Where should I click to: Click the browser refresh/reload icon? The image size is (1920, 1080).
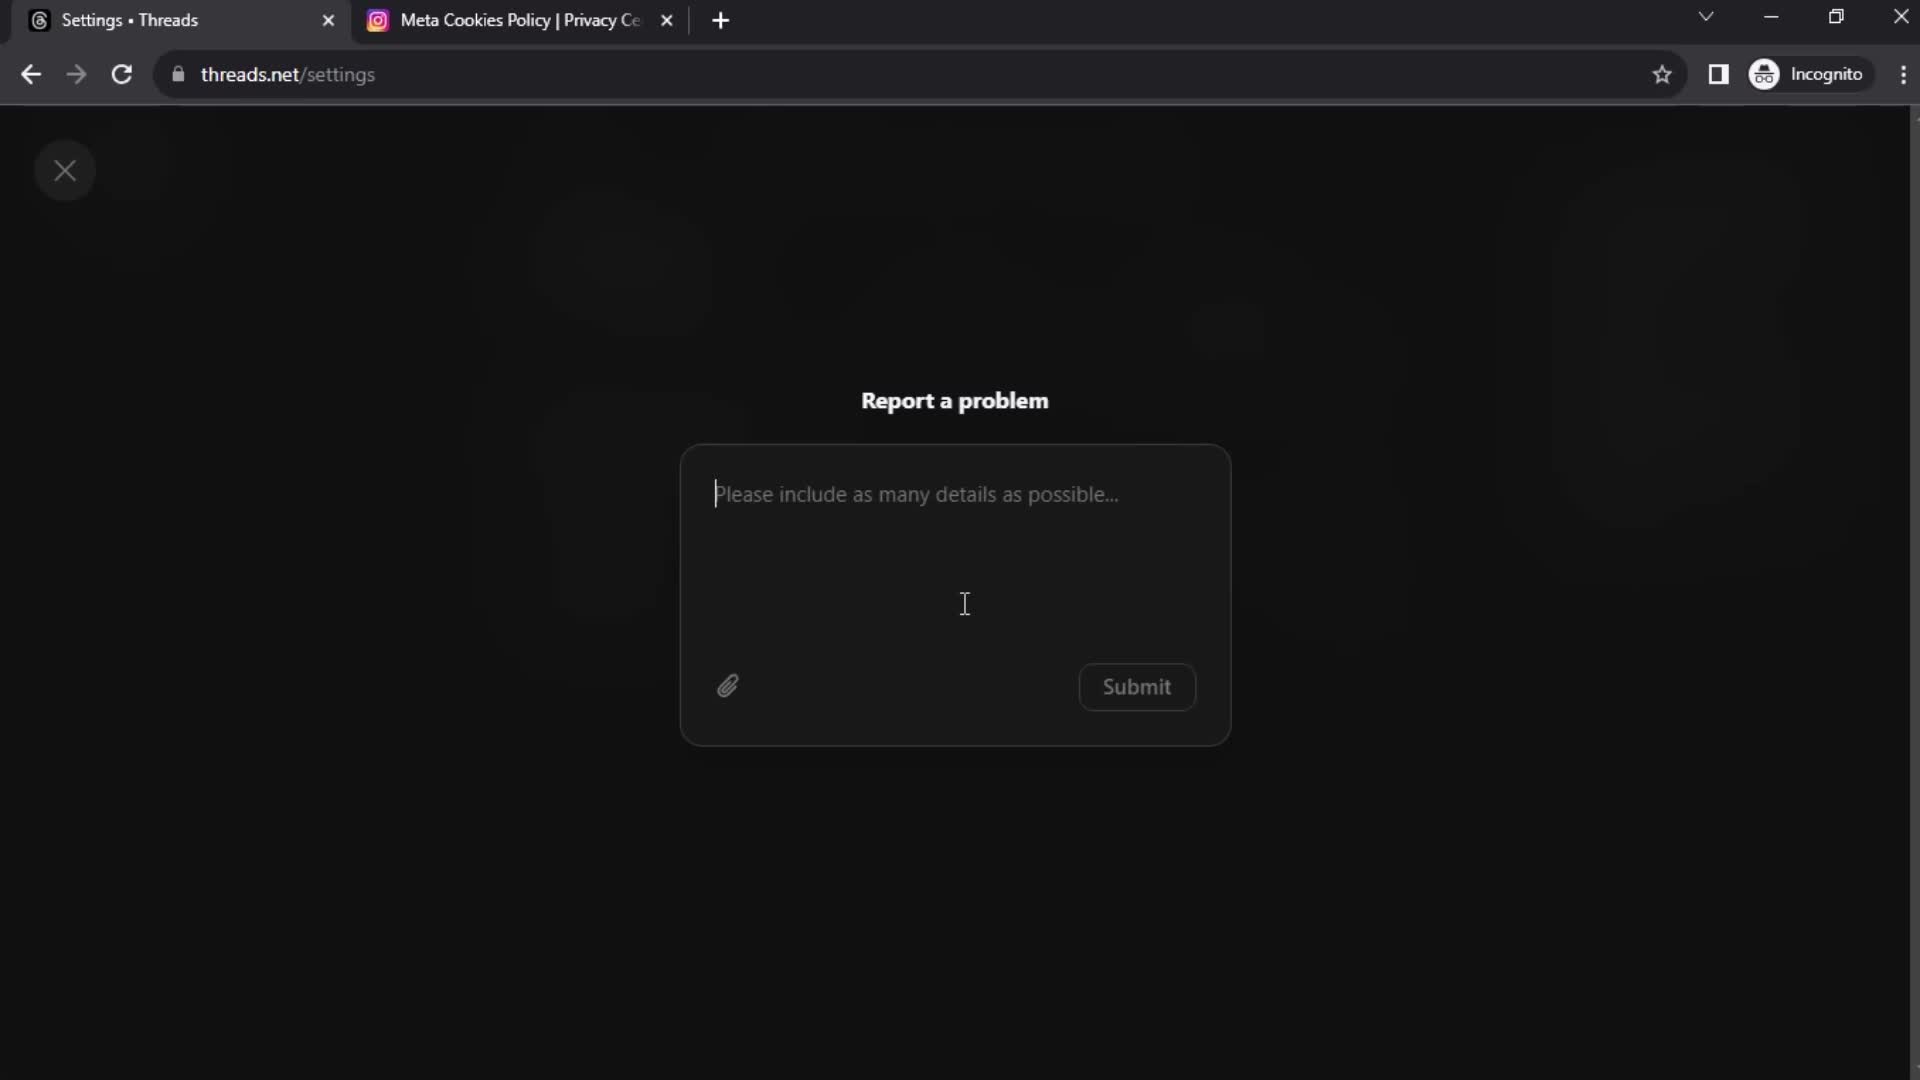[x=120, y=74]
